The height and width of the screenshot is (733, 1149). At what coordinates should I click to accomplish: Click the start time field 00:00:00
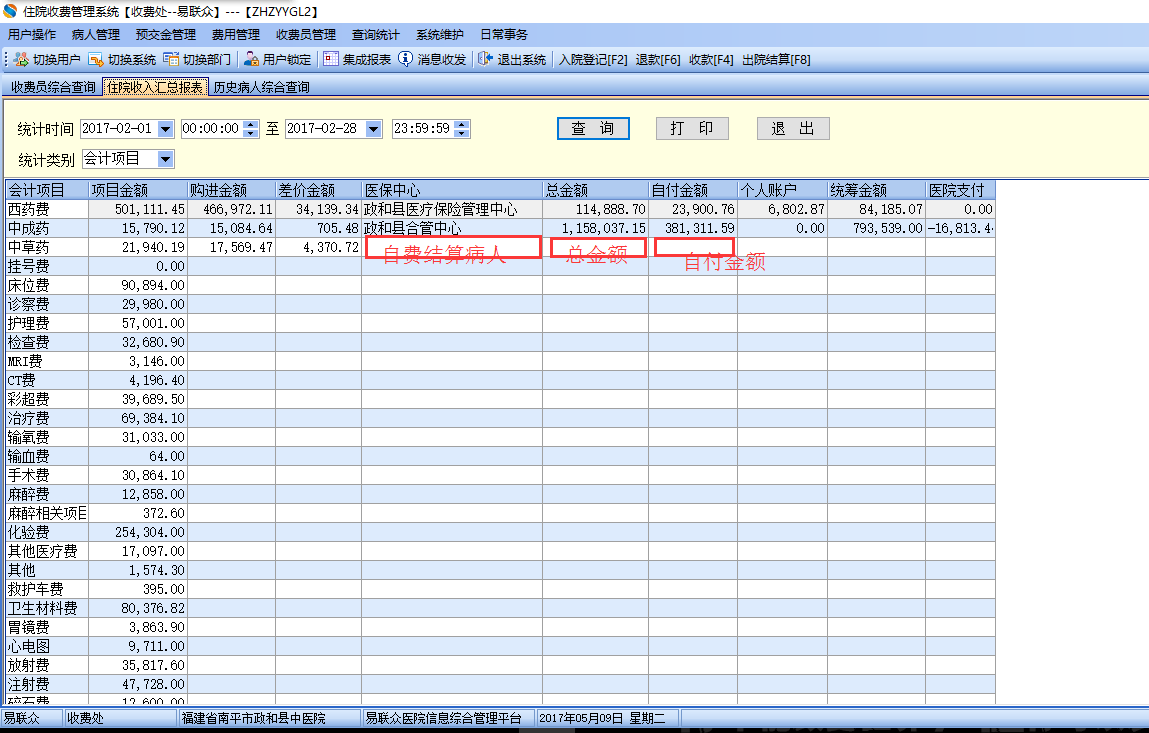click(213, 129)
